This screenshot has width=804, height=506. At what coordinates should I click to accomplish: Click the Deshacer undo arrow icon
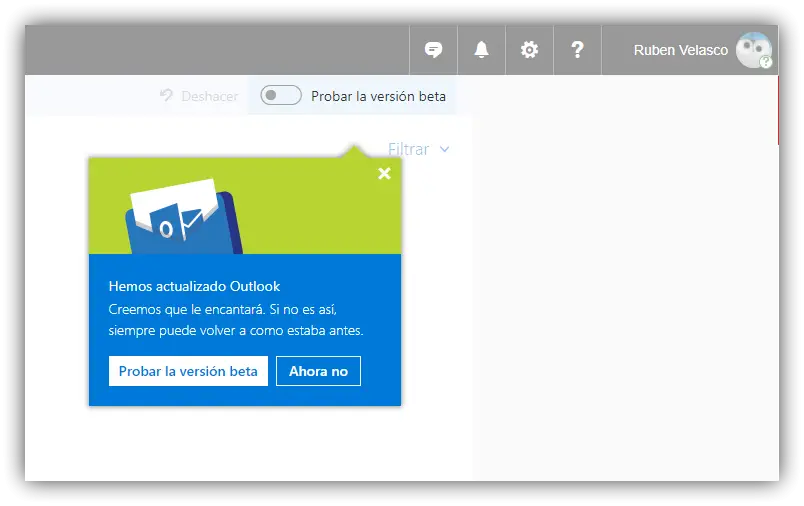(x=166, y=95)
